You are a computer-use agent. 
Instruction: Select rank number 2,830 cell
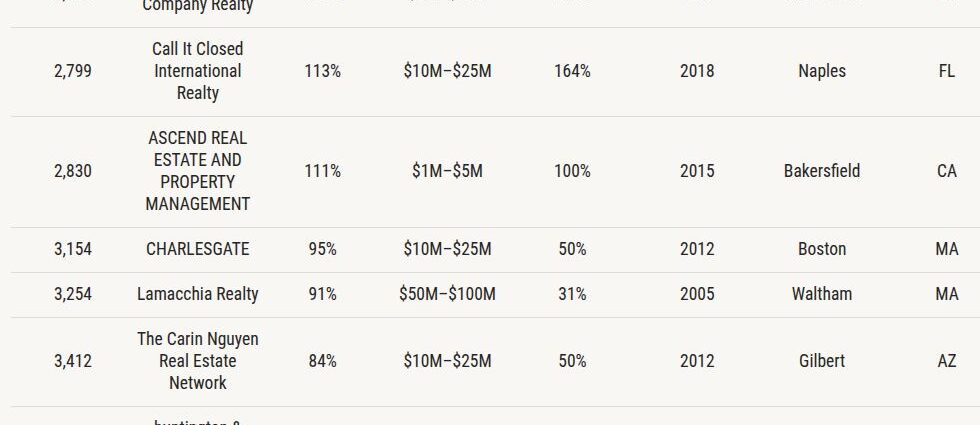[x=73, y=171]
